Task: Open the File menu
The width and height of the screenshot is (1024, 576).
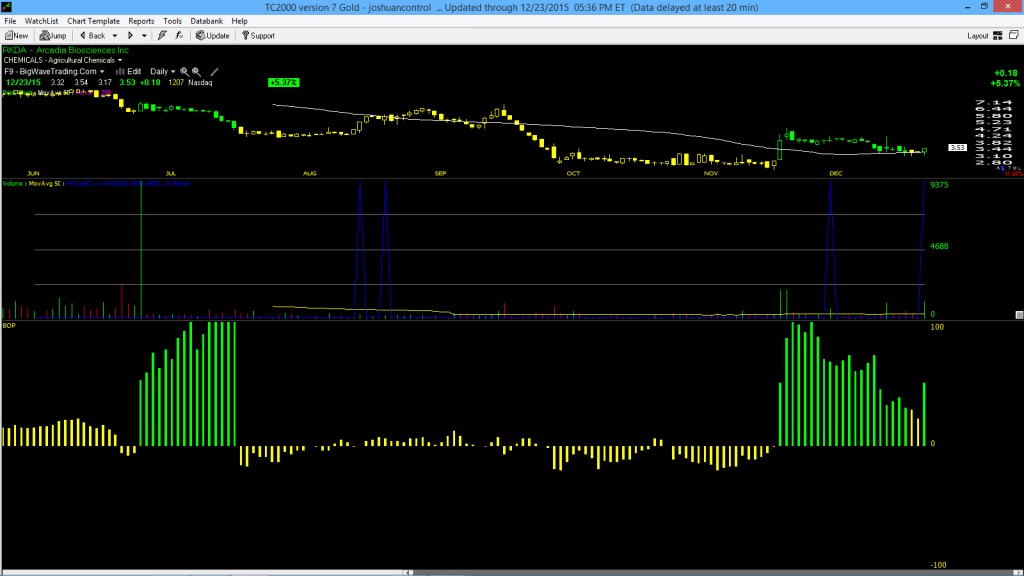Action: [x=10, y=21]
